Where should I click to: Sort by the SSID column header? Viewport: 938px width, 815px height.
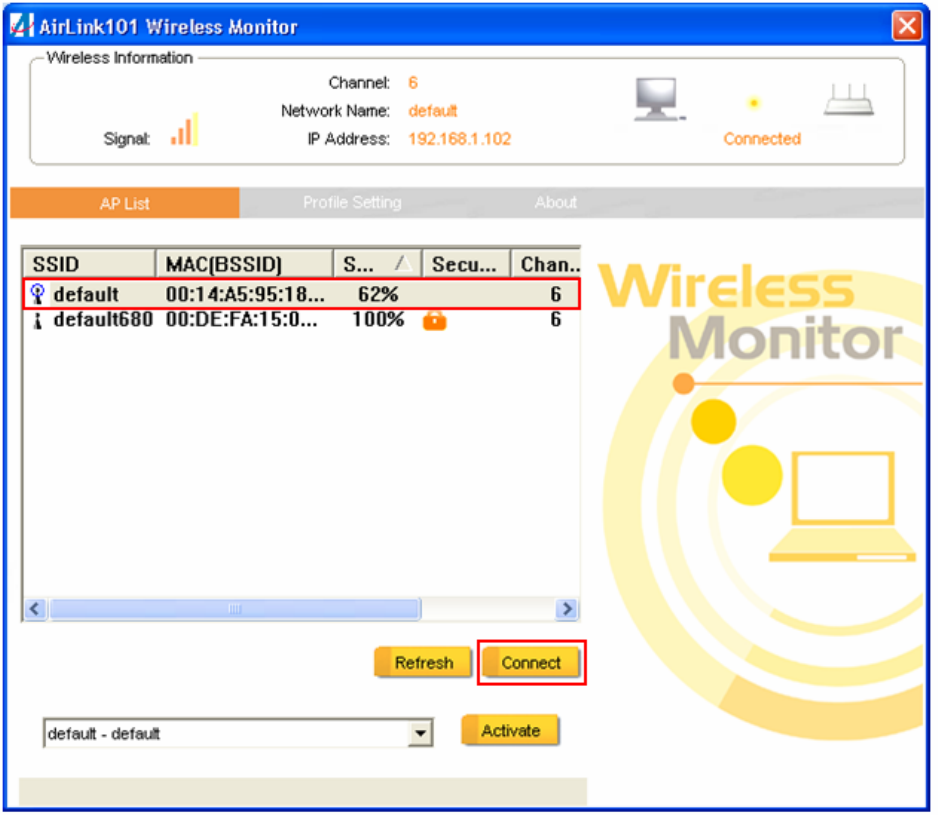coord(89,264)
